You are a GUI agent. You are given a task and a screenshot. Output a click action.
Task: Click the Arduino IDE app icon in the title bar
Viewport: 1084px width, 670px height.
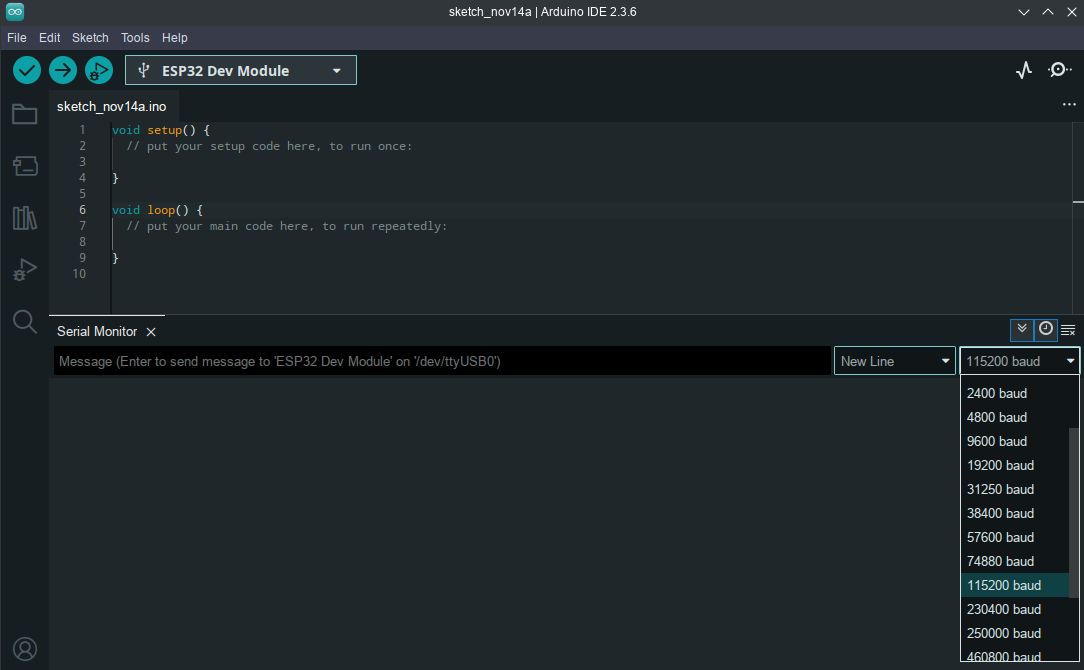pos(15,12)
